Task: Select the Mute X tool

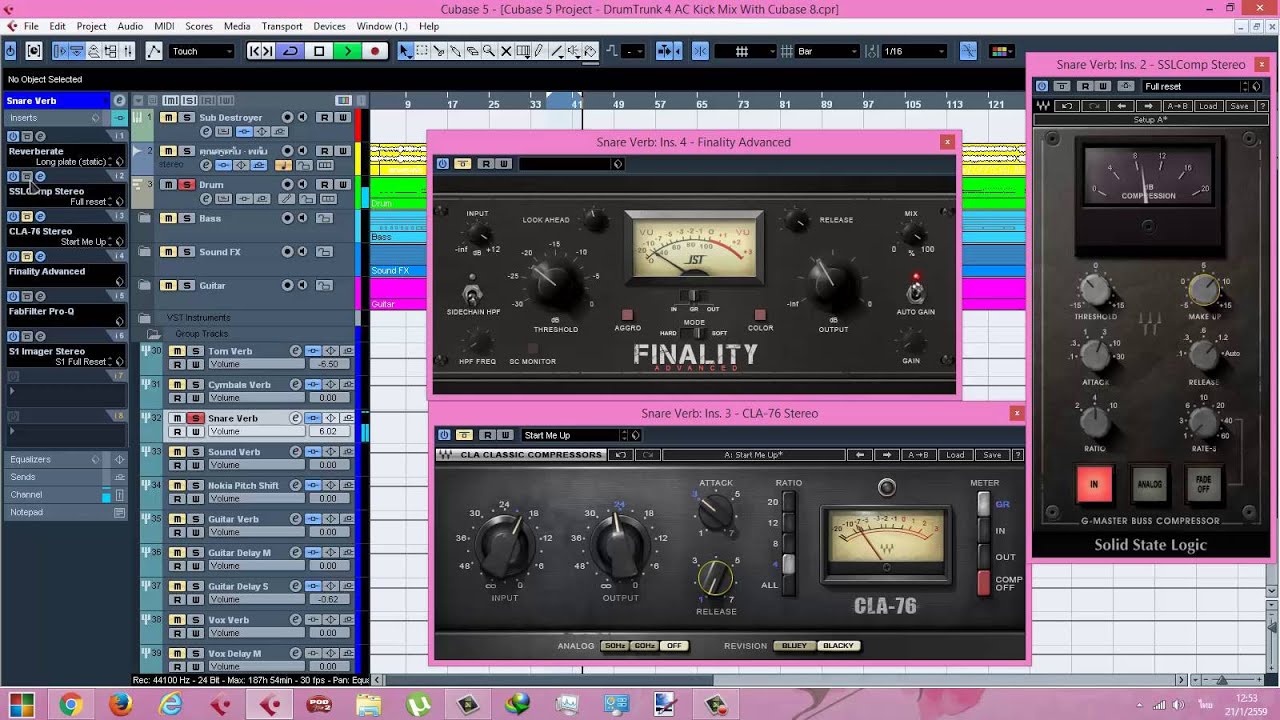Action: pyautogui.click(x=506, y=51)
